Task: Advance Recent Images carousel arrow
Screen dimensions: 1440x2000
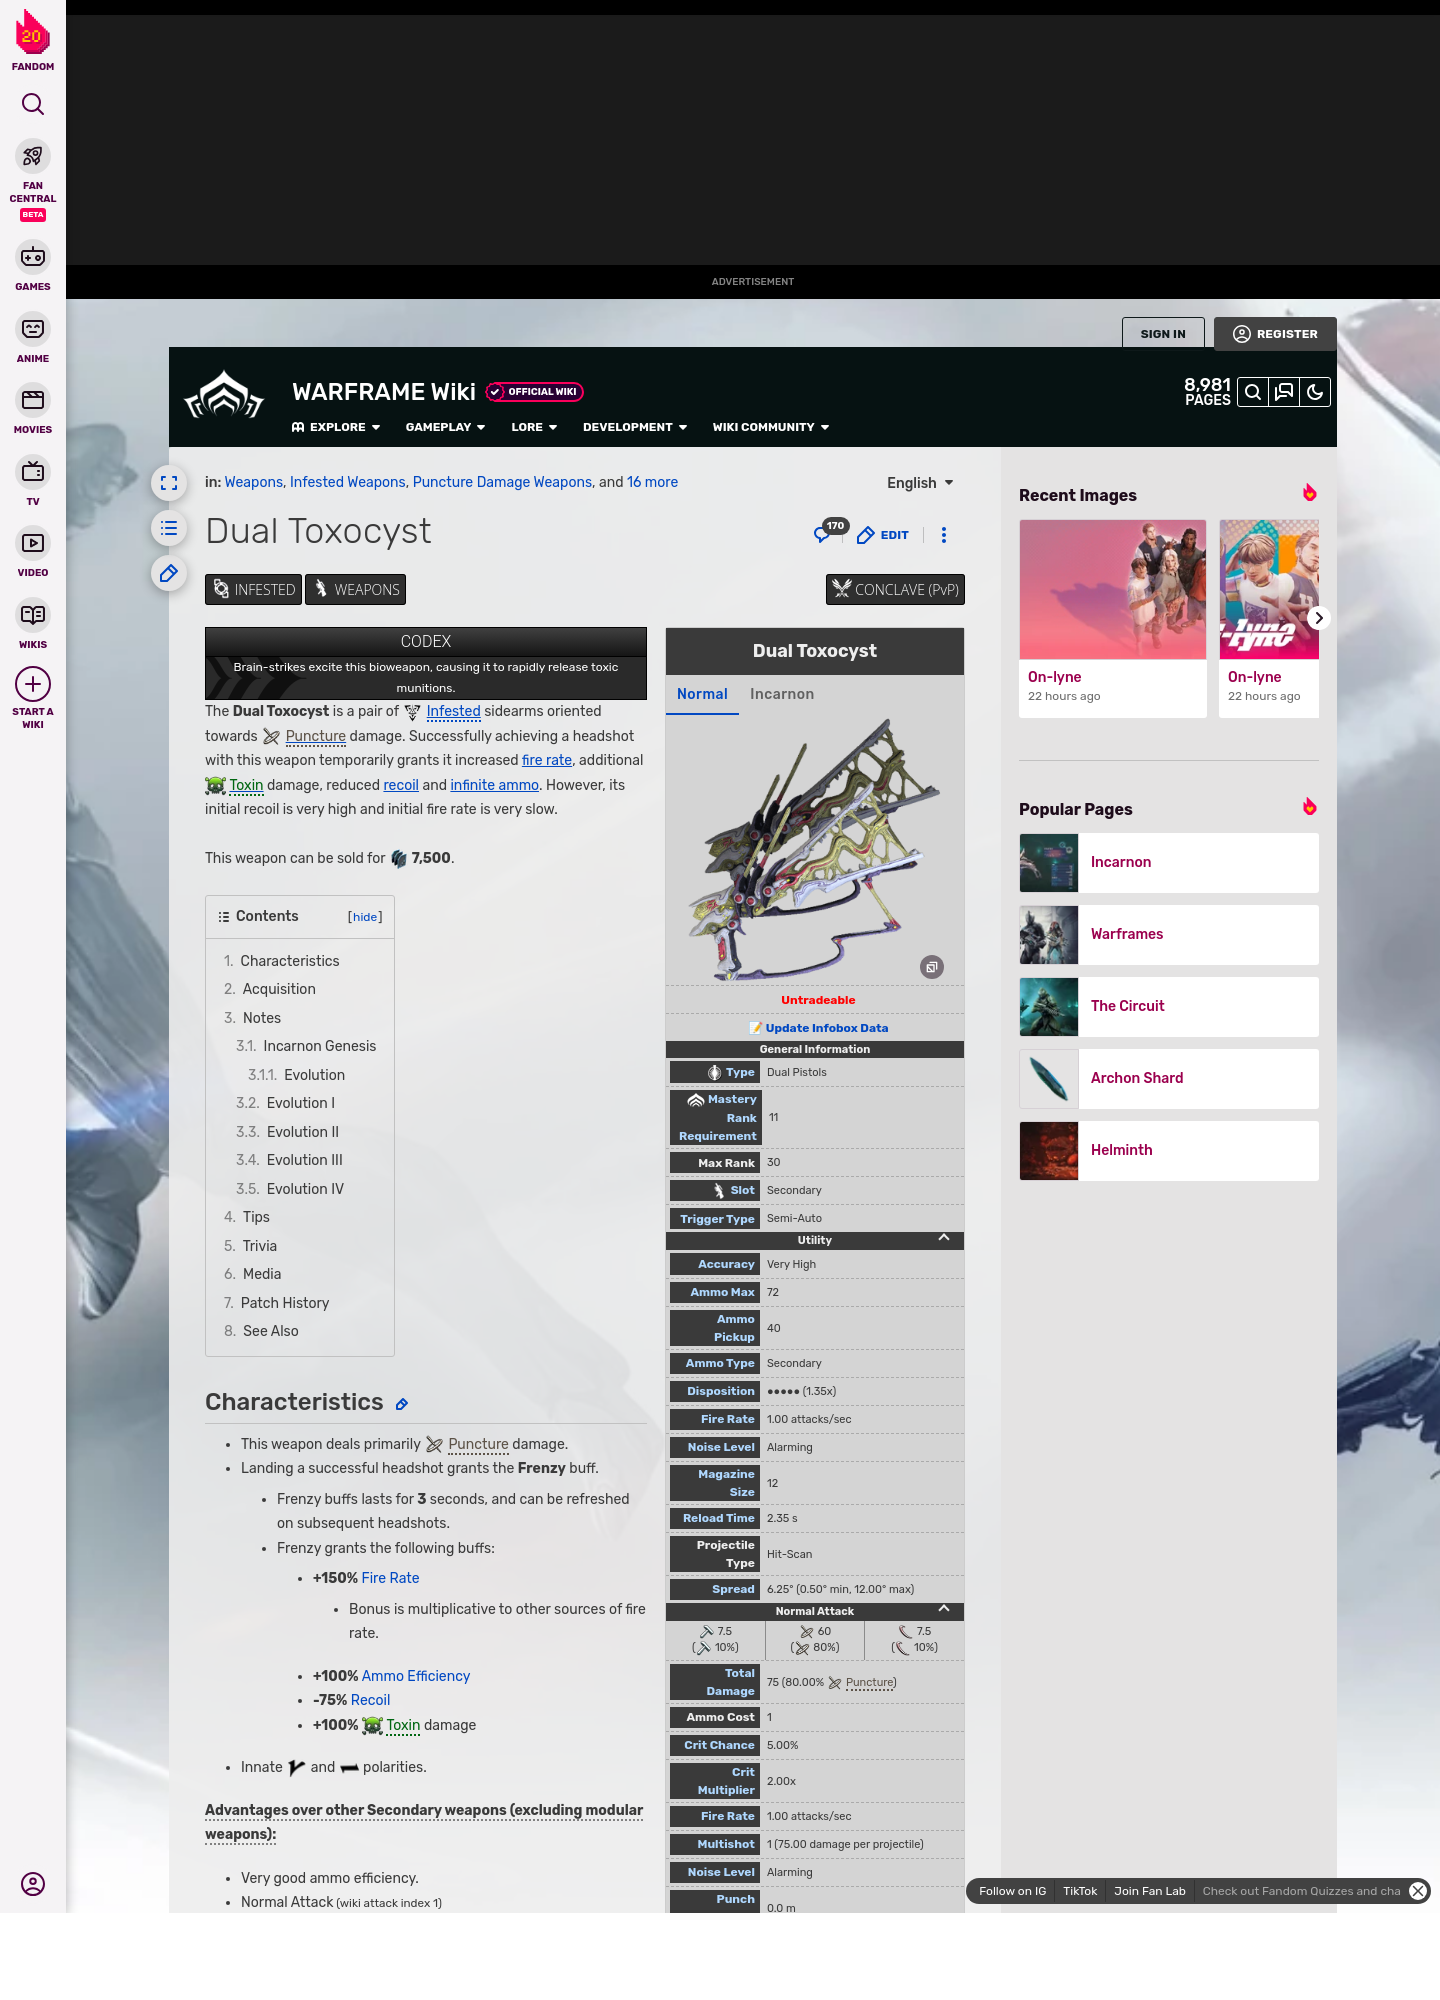Action: [x=1319, y=618]
